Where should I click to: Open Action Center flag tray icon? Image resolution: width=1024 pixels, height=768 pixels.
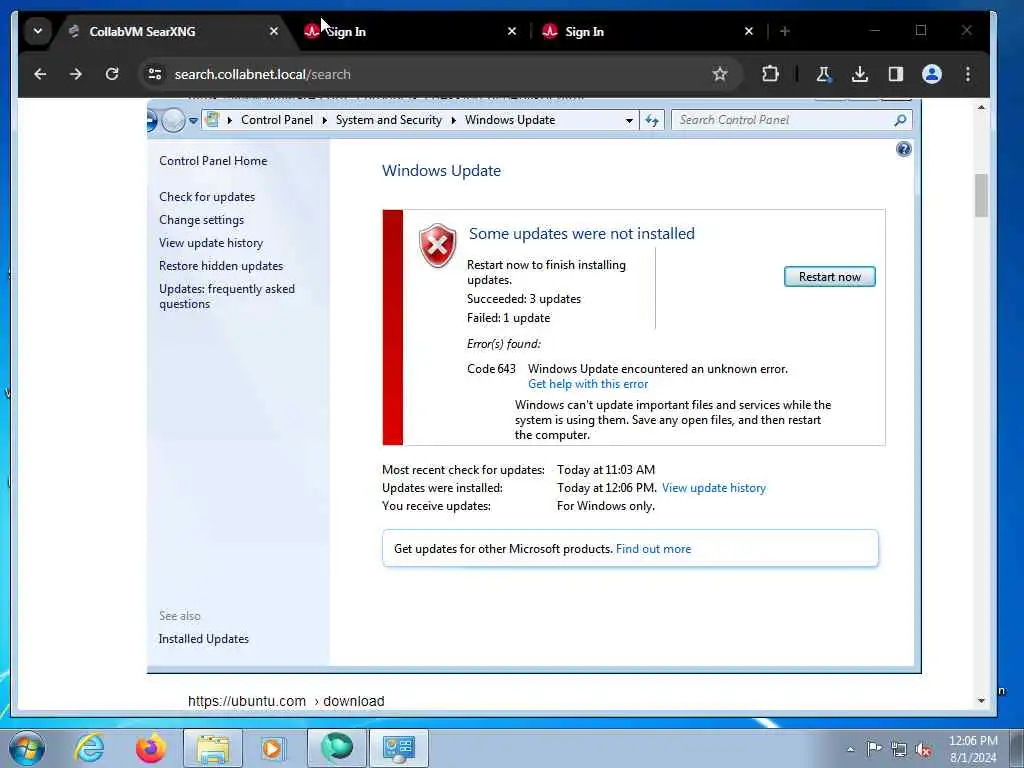874,749
